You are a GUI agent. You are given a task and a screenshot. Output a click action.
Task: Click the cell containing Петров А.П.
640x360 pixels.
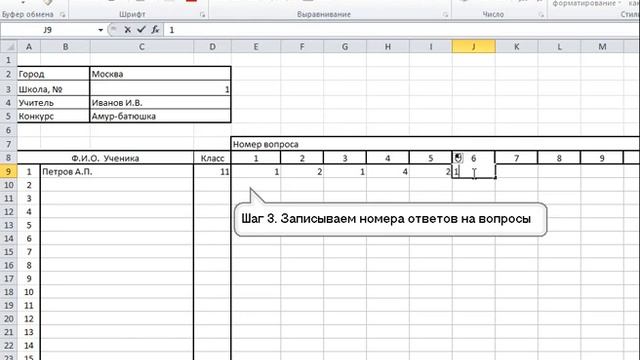pos(117,171)
